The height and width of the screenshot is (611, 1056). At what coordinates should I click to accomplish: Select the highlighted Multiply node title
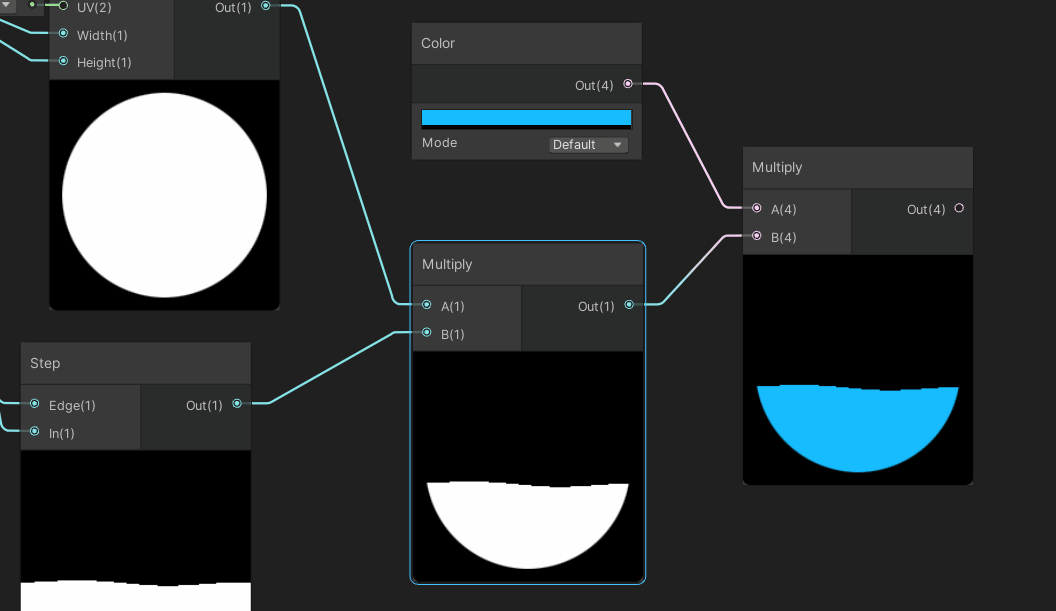[x=528, y=264]
